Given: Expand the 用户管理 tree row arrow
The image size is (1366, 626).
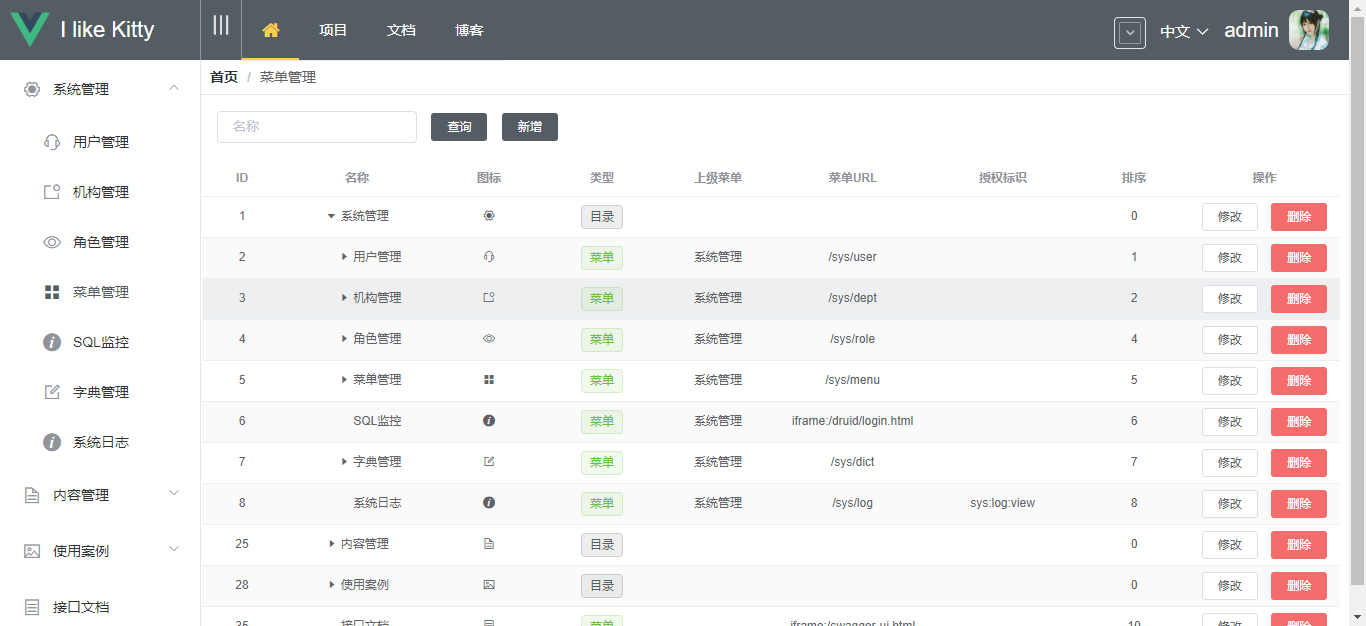Looking at the screenshot, I should tap(344, 256).
